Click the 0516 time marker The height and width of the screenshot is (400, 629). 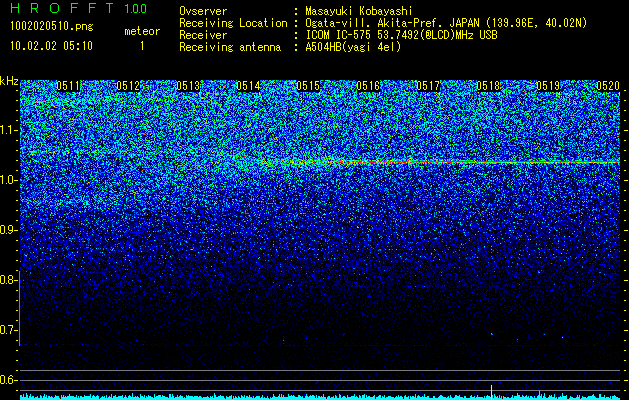[368, 86]
